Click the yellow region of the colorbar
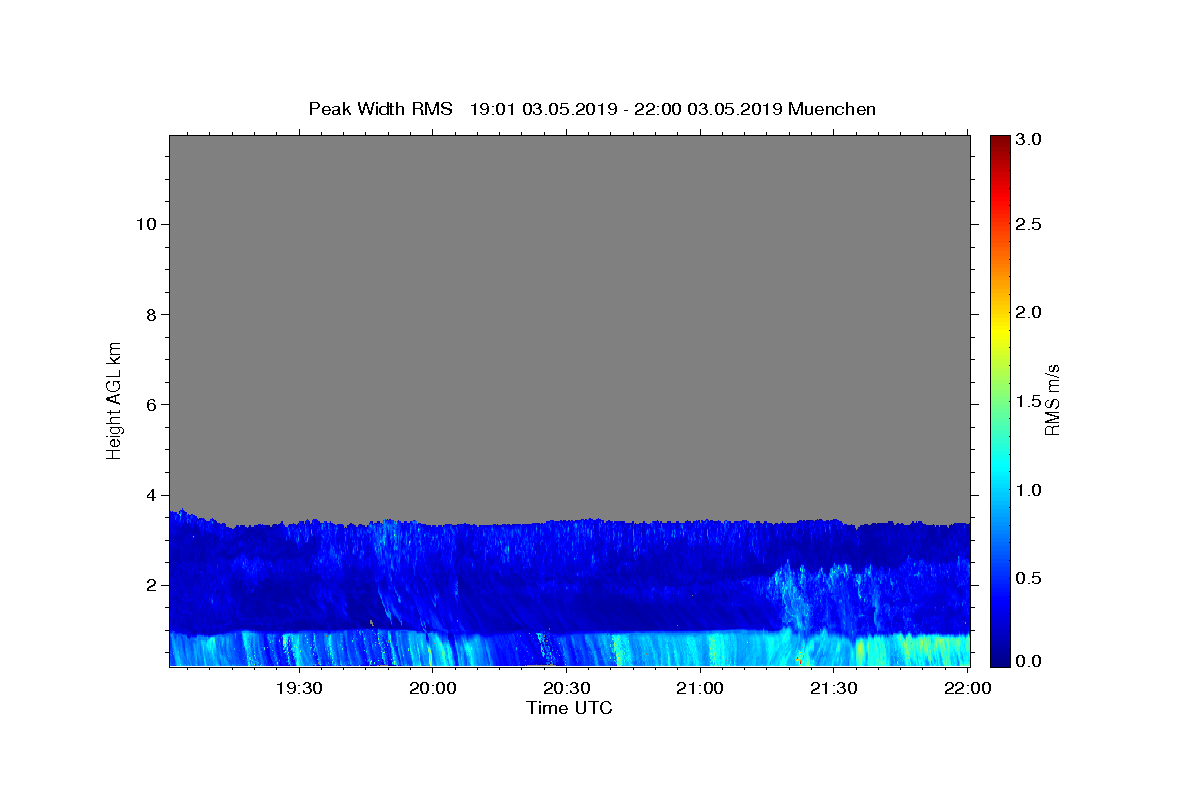The height and width of the screenshot is (800, 1200). [999, 330]
